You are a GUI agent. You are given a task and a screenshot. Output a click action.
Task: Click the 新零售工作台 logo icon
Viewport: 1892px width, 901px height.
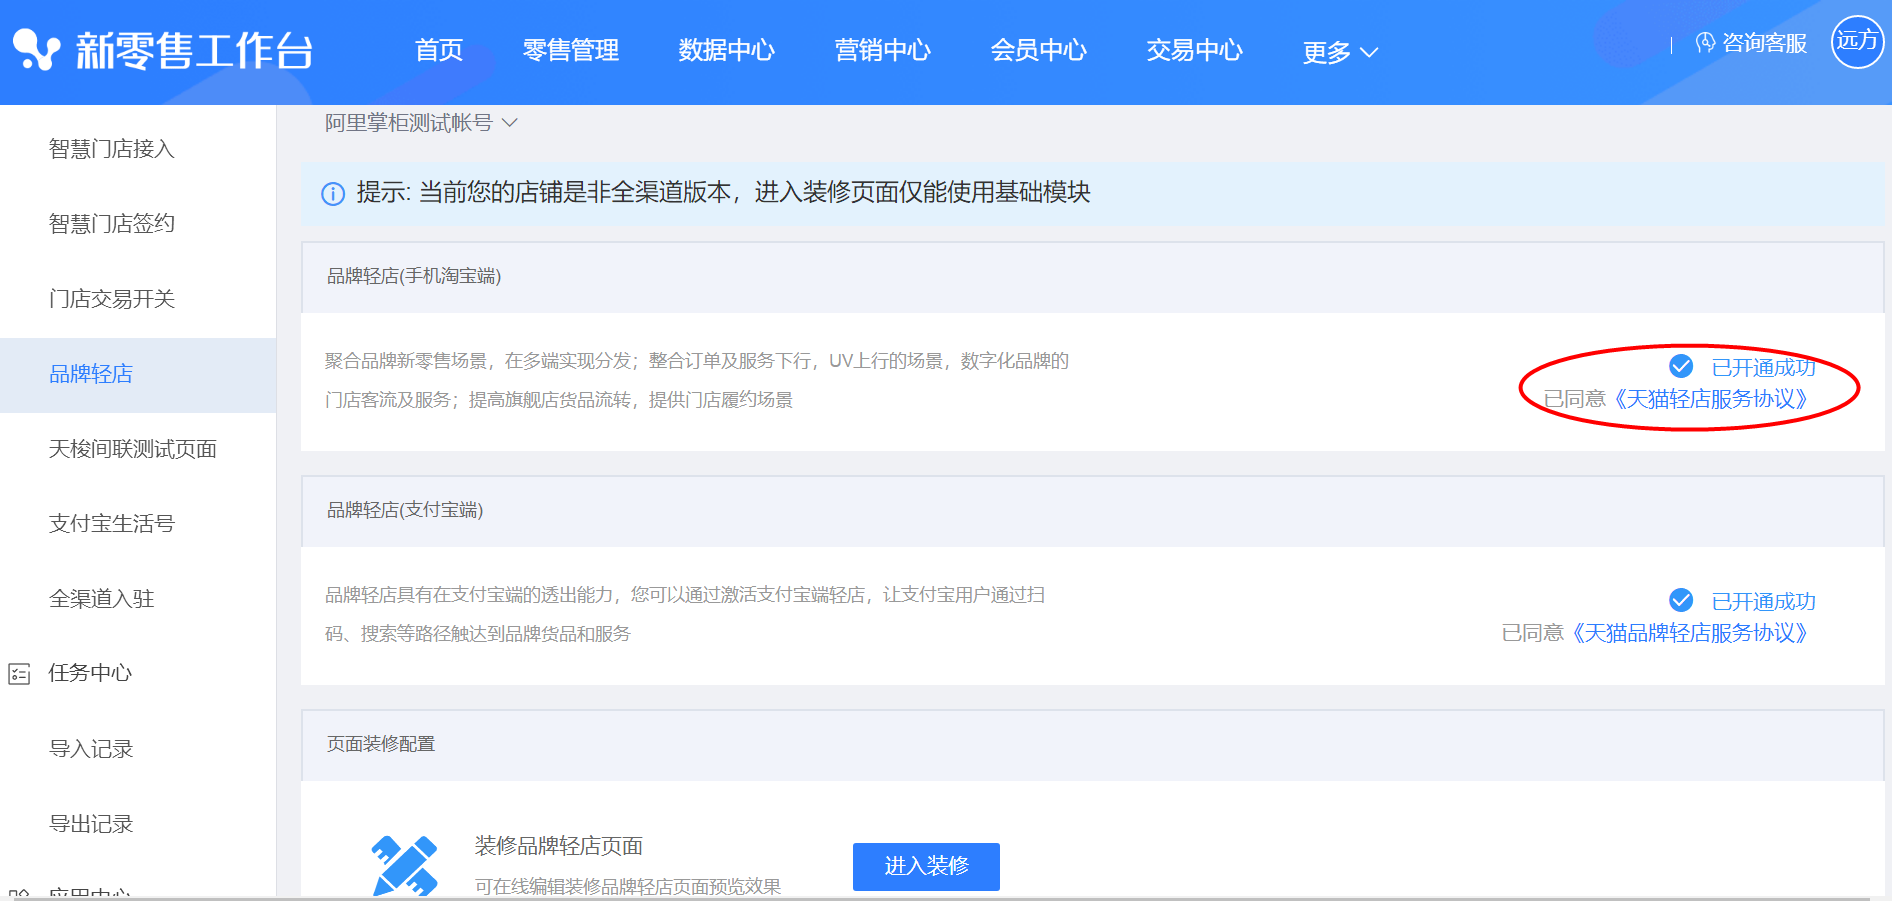[x=37, y=50]
